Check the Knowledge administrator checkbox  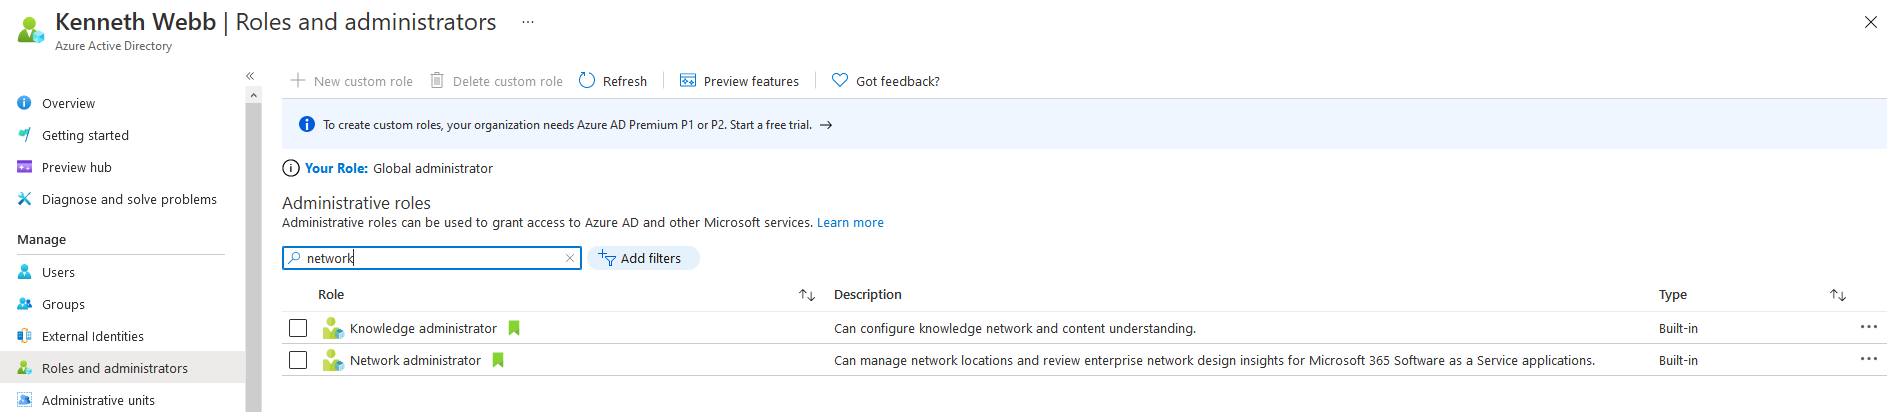point(298,328)
